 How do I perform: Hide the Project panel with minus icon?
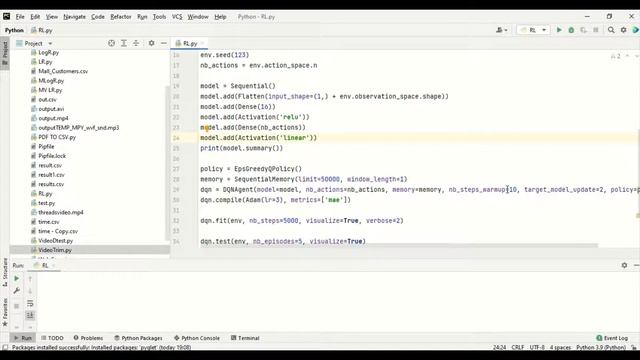pyautogui.click(x=164, y=43)
